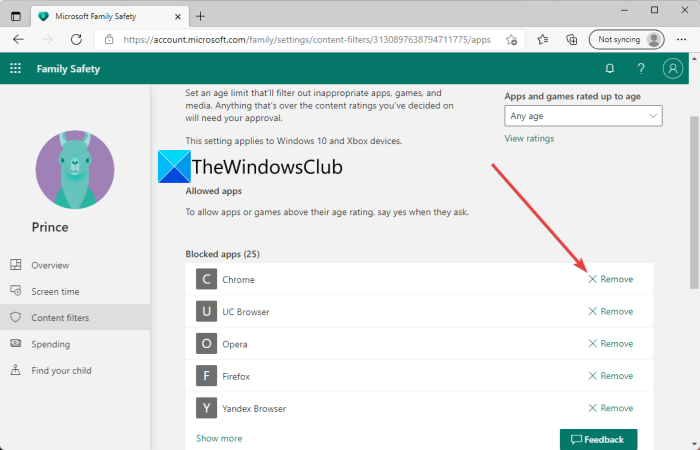
Task: Open the notifications bell
Action: (609, 68)
